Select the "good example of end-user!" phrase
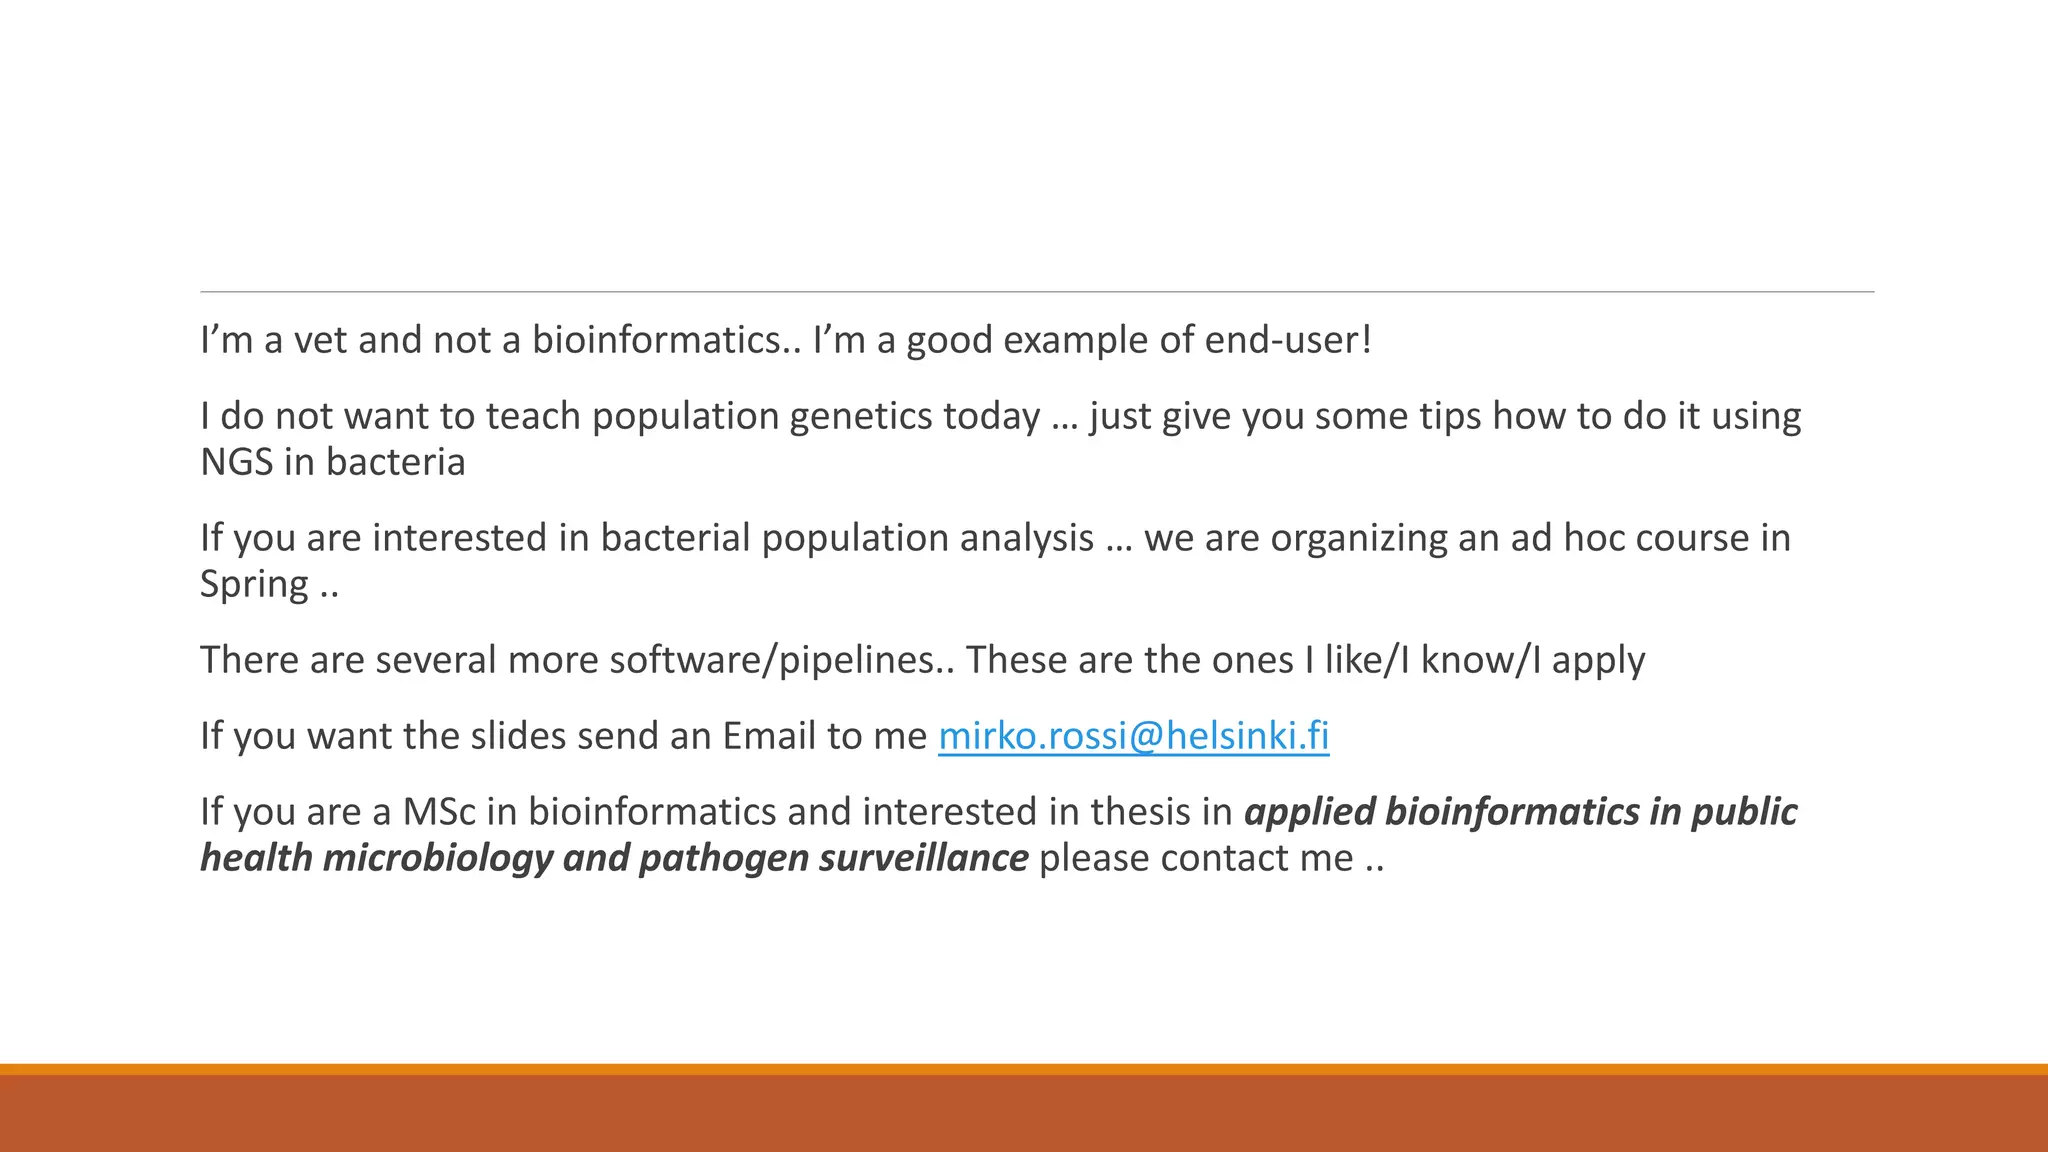Viewport: 2048px width, 1152px height. [x=1138, y=341]
